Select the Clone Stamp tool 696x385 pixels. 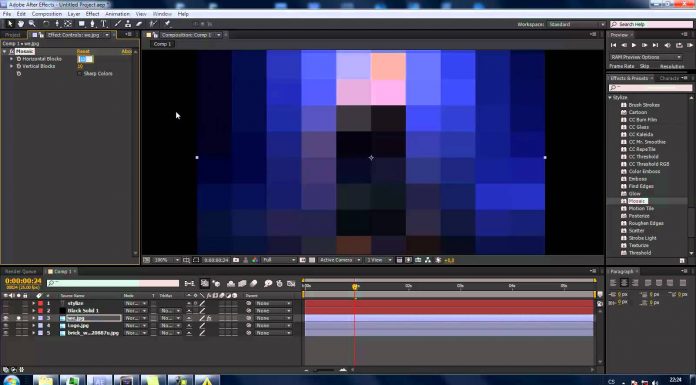pyautogui.click(x=128, y=24)
